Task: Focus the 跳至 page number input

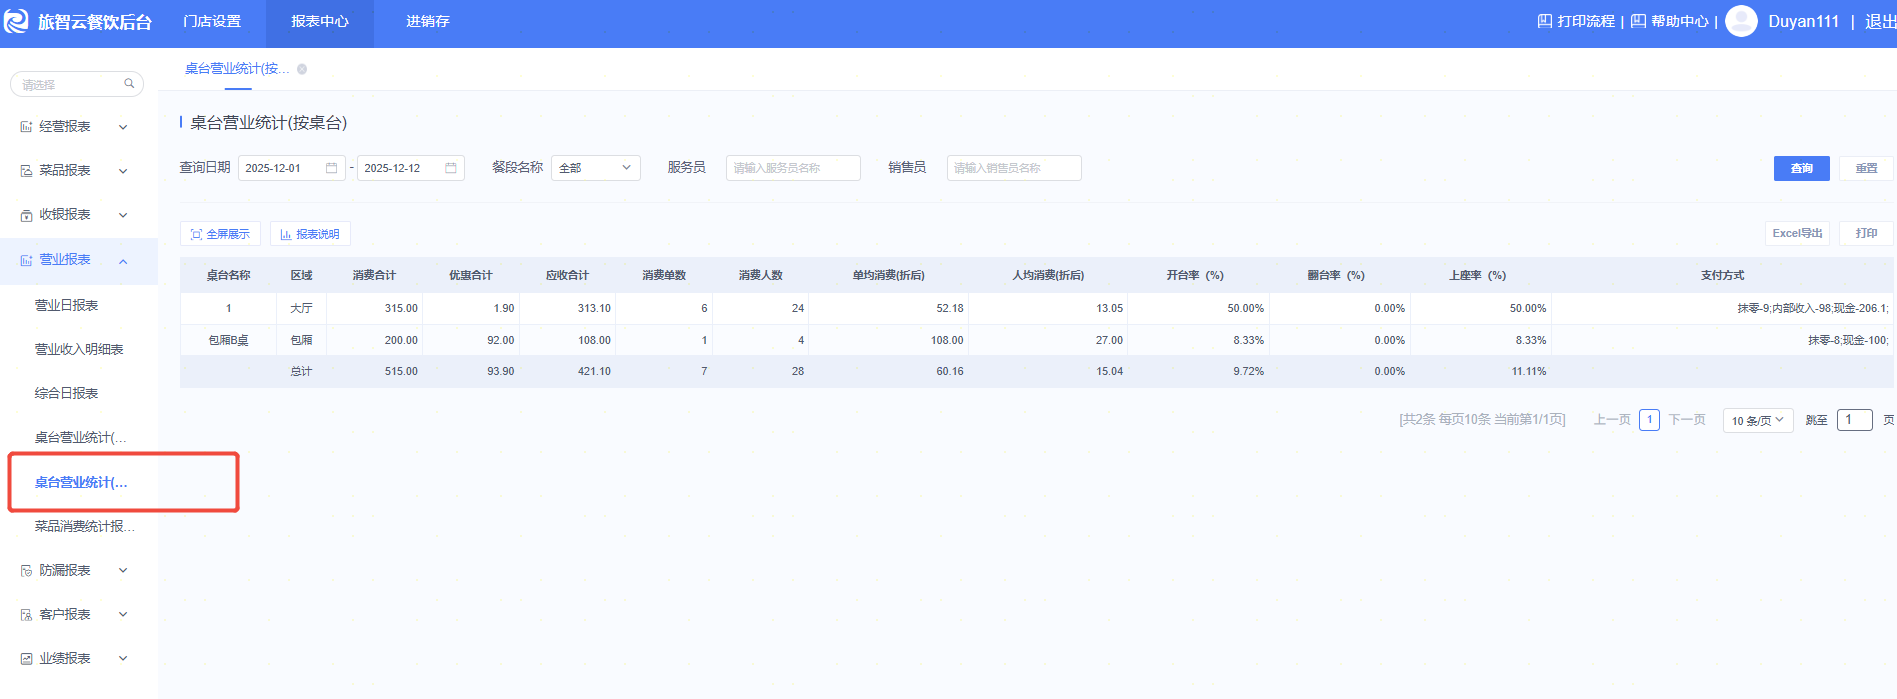Action: coord(1854,420)
